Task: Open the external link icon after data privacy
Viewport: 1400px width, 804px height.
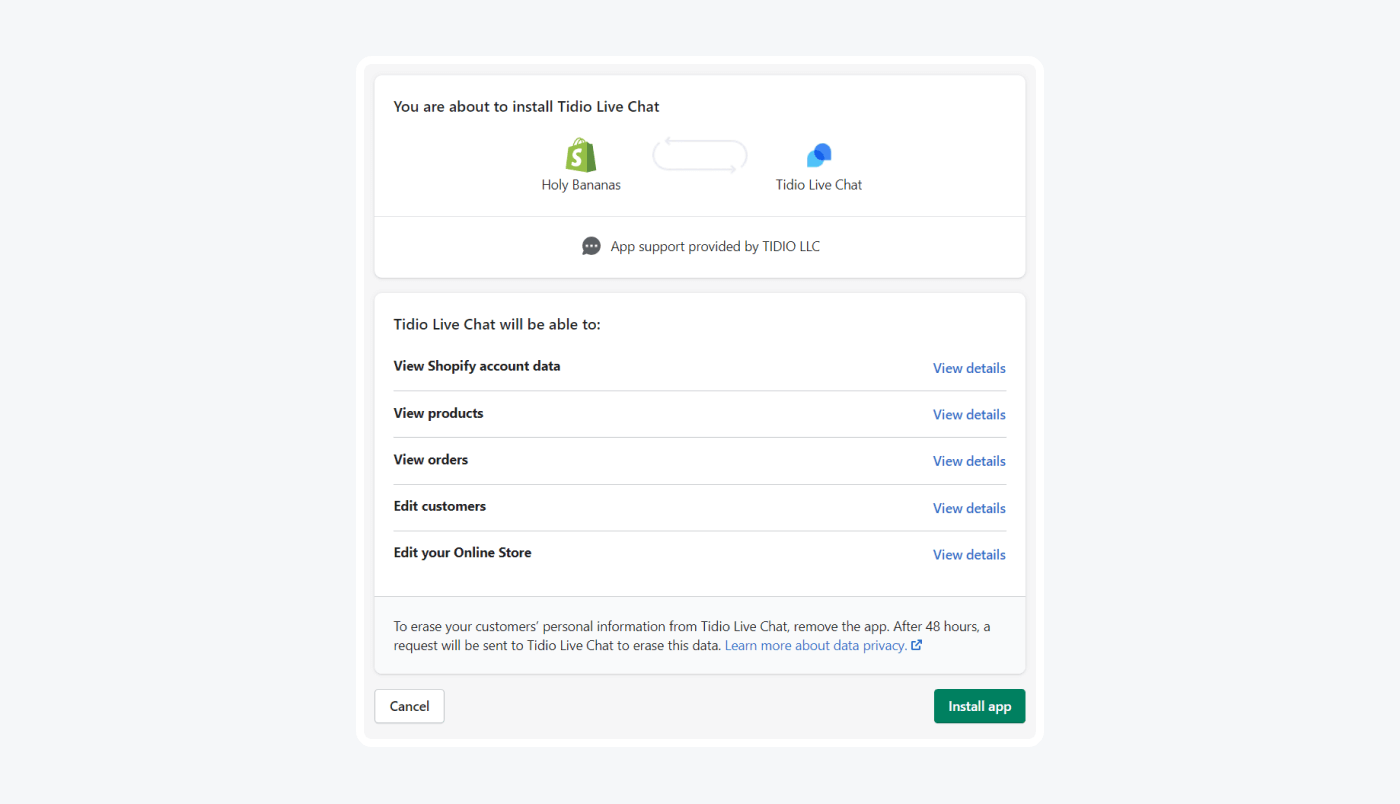Action: point(917,645)
